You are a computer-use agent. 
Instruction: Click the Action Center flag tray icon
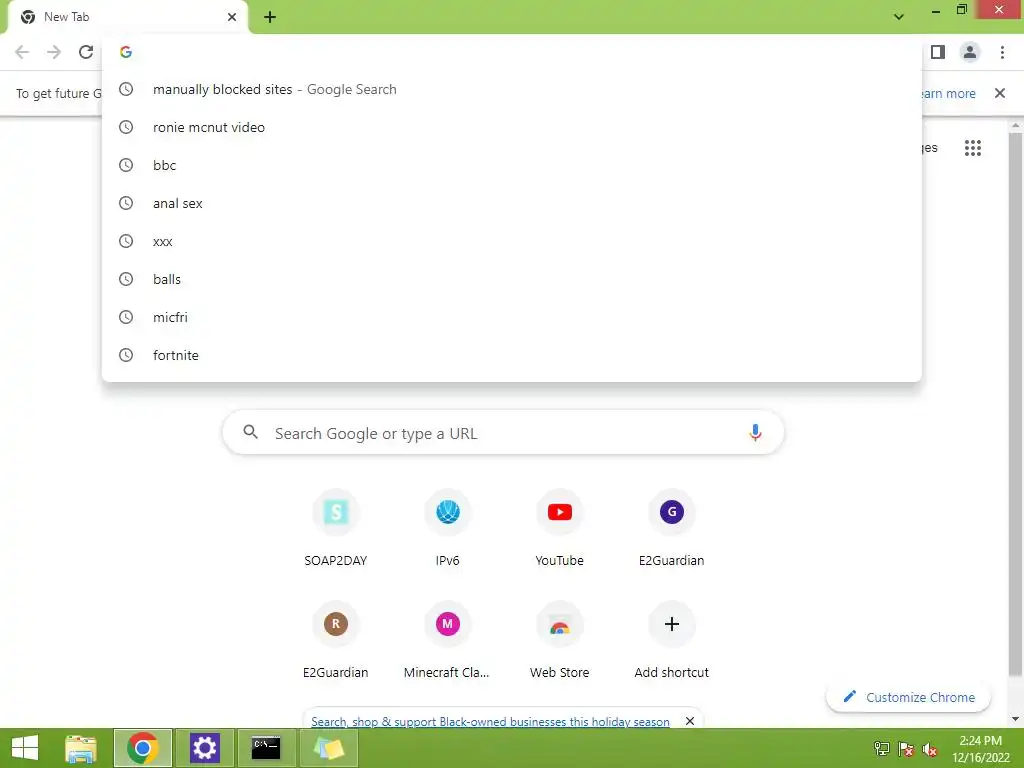click(x=906, y=749)
